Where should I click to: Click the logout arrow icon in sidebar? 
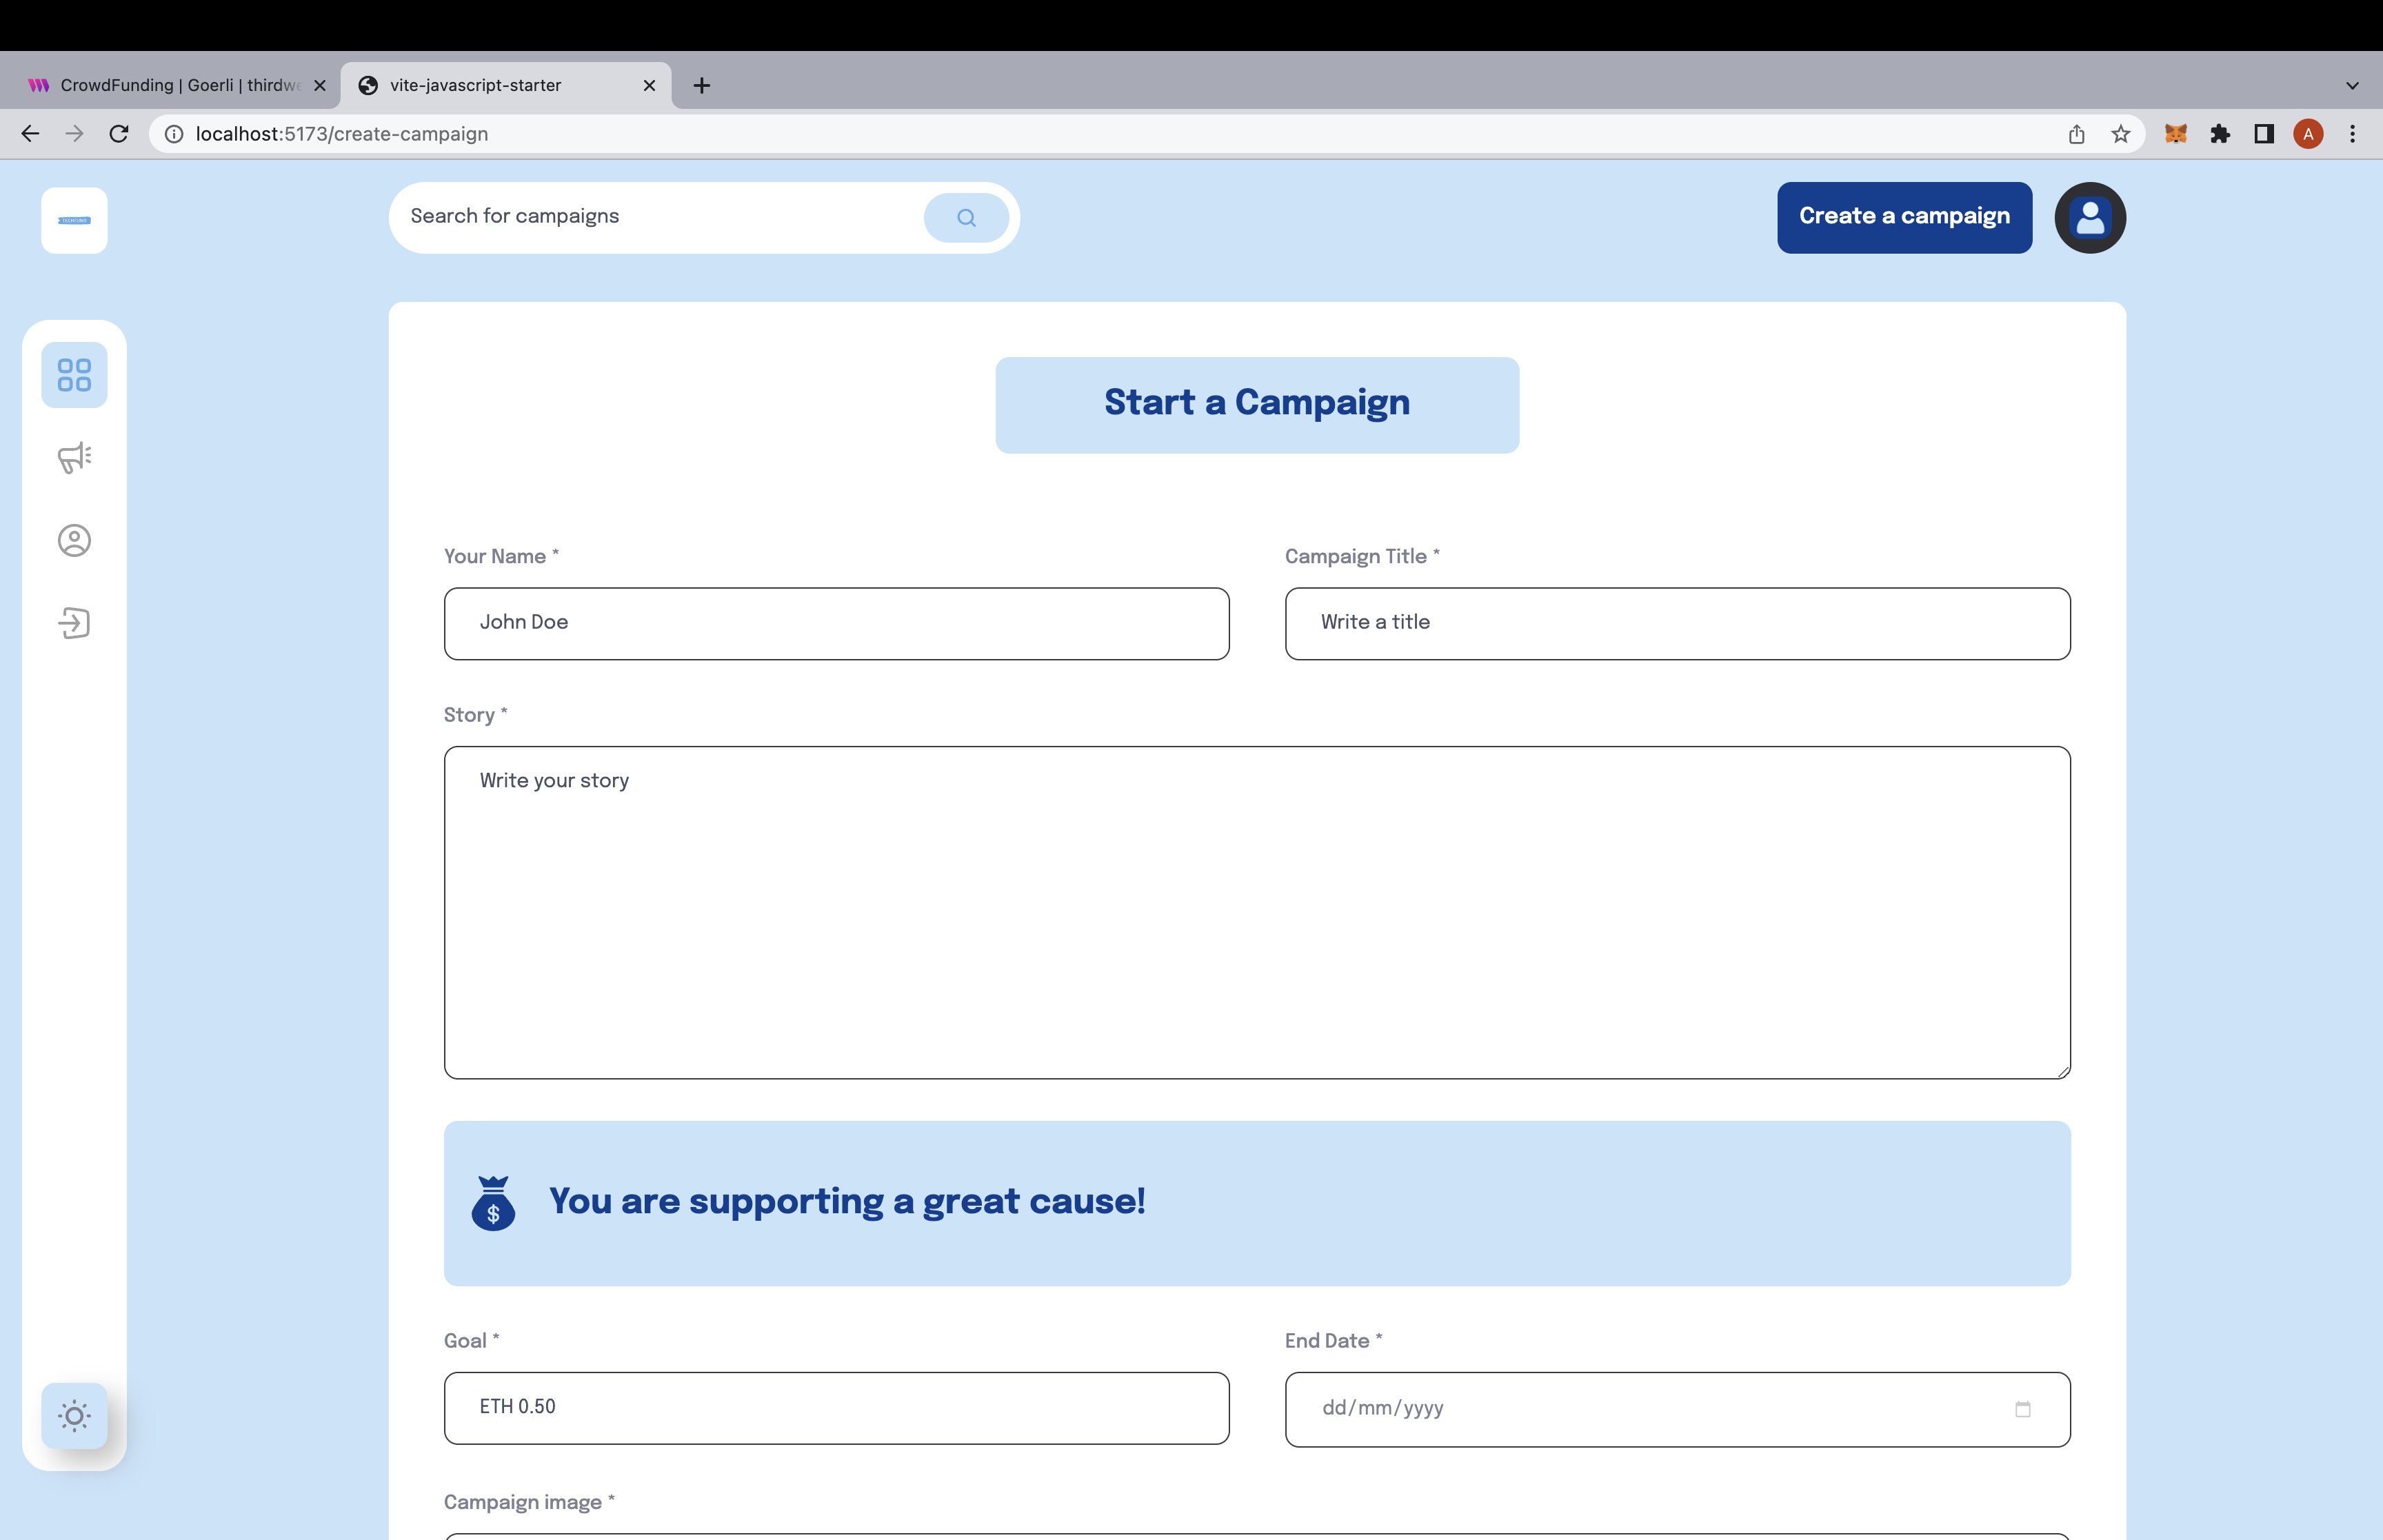click(74, 623)
